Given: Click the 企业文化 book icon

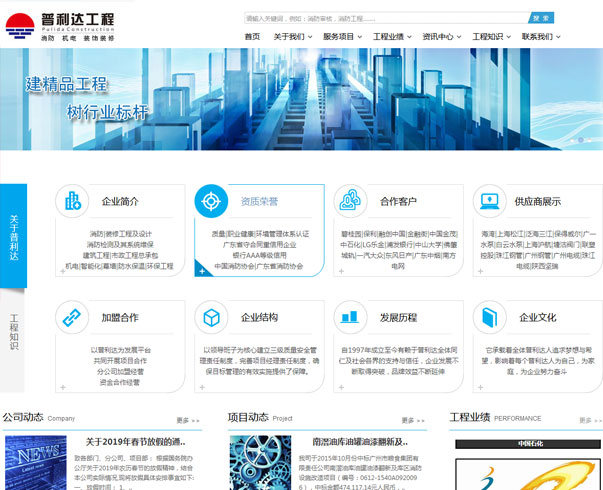Looking at the screenshot, I should tap(489, 318).
